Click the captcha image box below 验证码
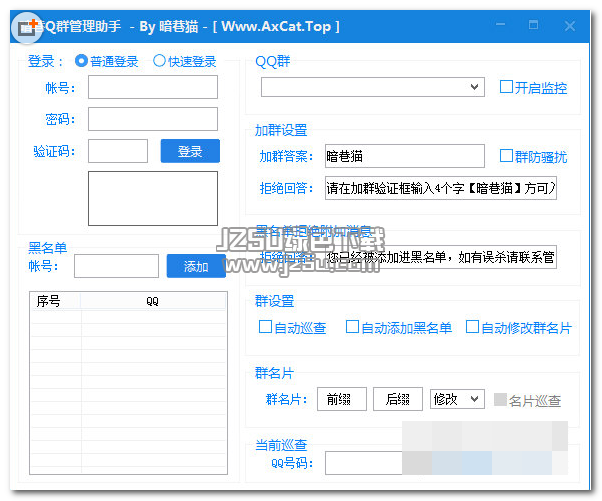Screen dimensions: 602x501 (153, 198)
